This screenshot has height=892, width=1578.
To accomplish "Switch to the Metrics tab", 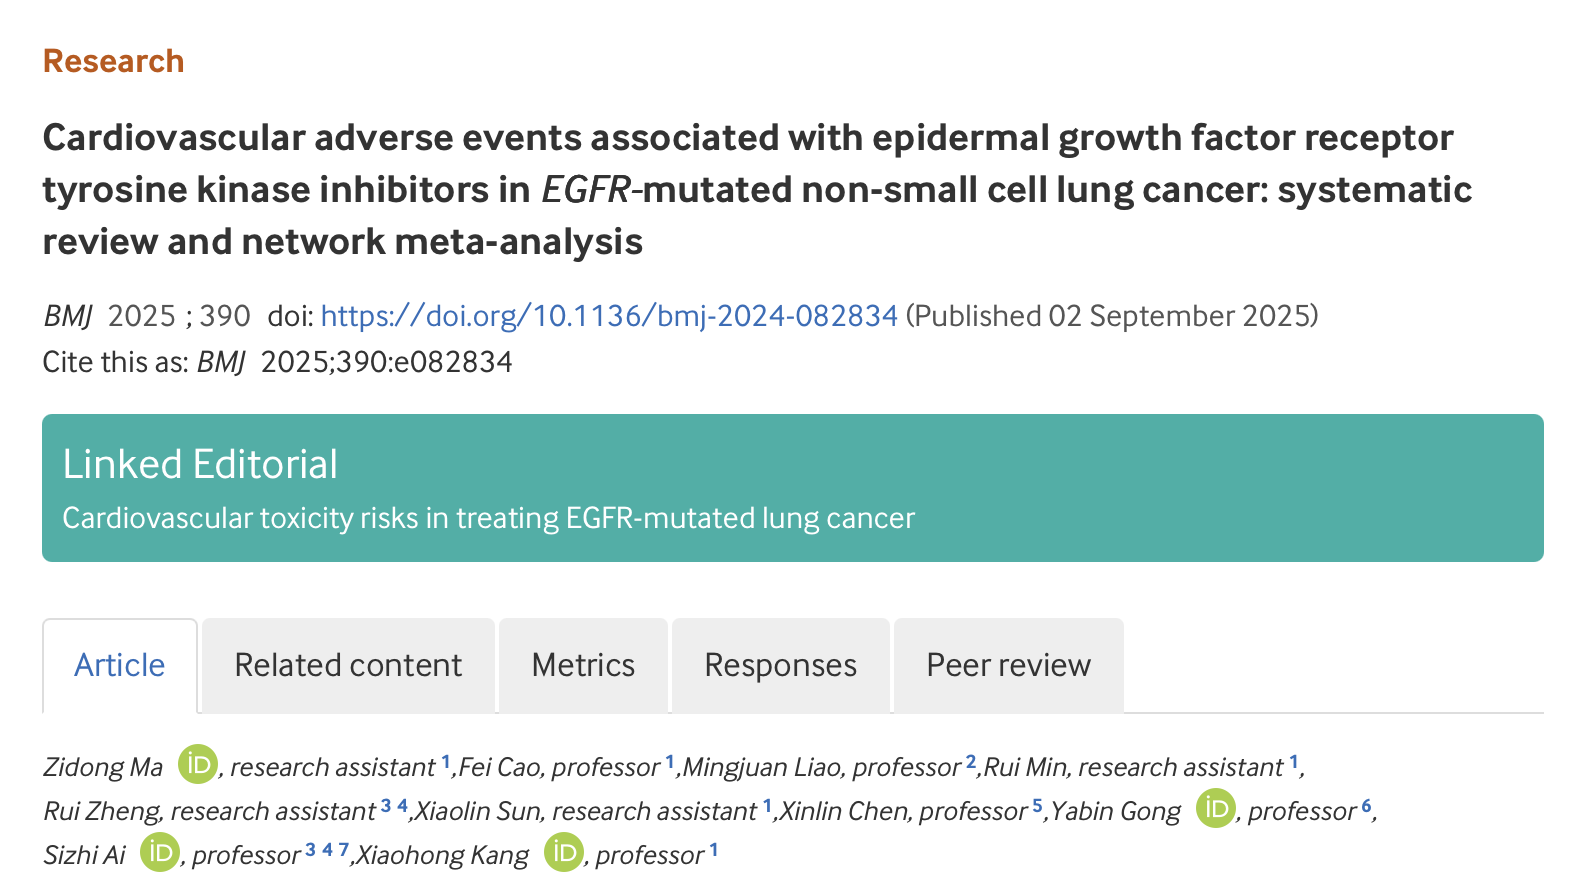I will (583, 666).
